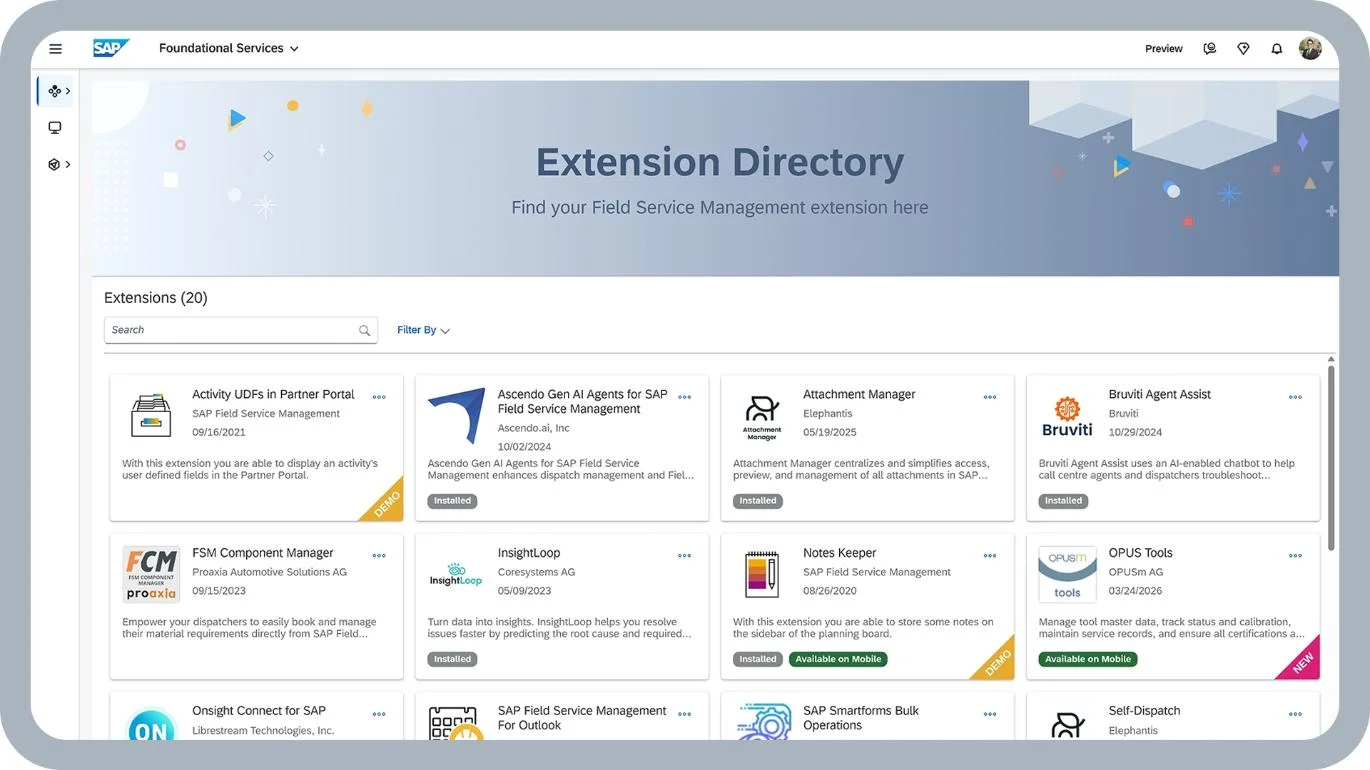Open more options for Outlook extension card

(685, 714)
